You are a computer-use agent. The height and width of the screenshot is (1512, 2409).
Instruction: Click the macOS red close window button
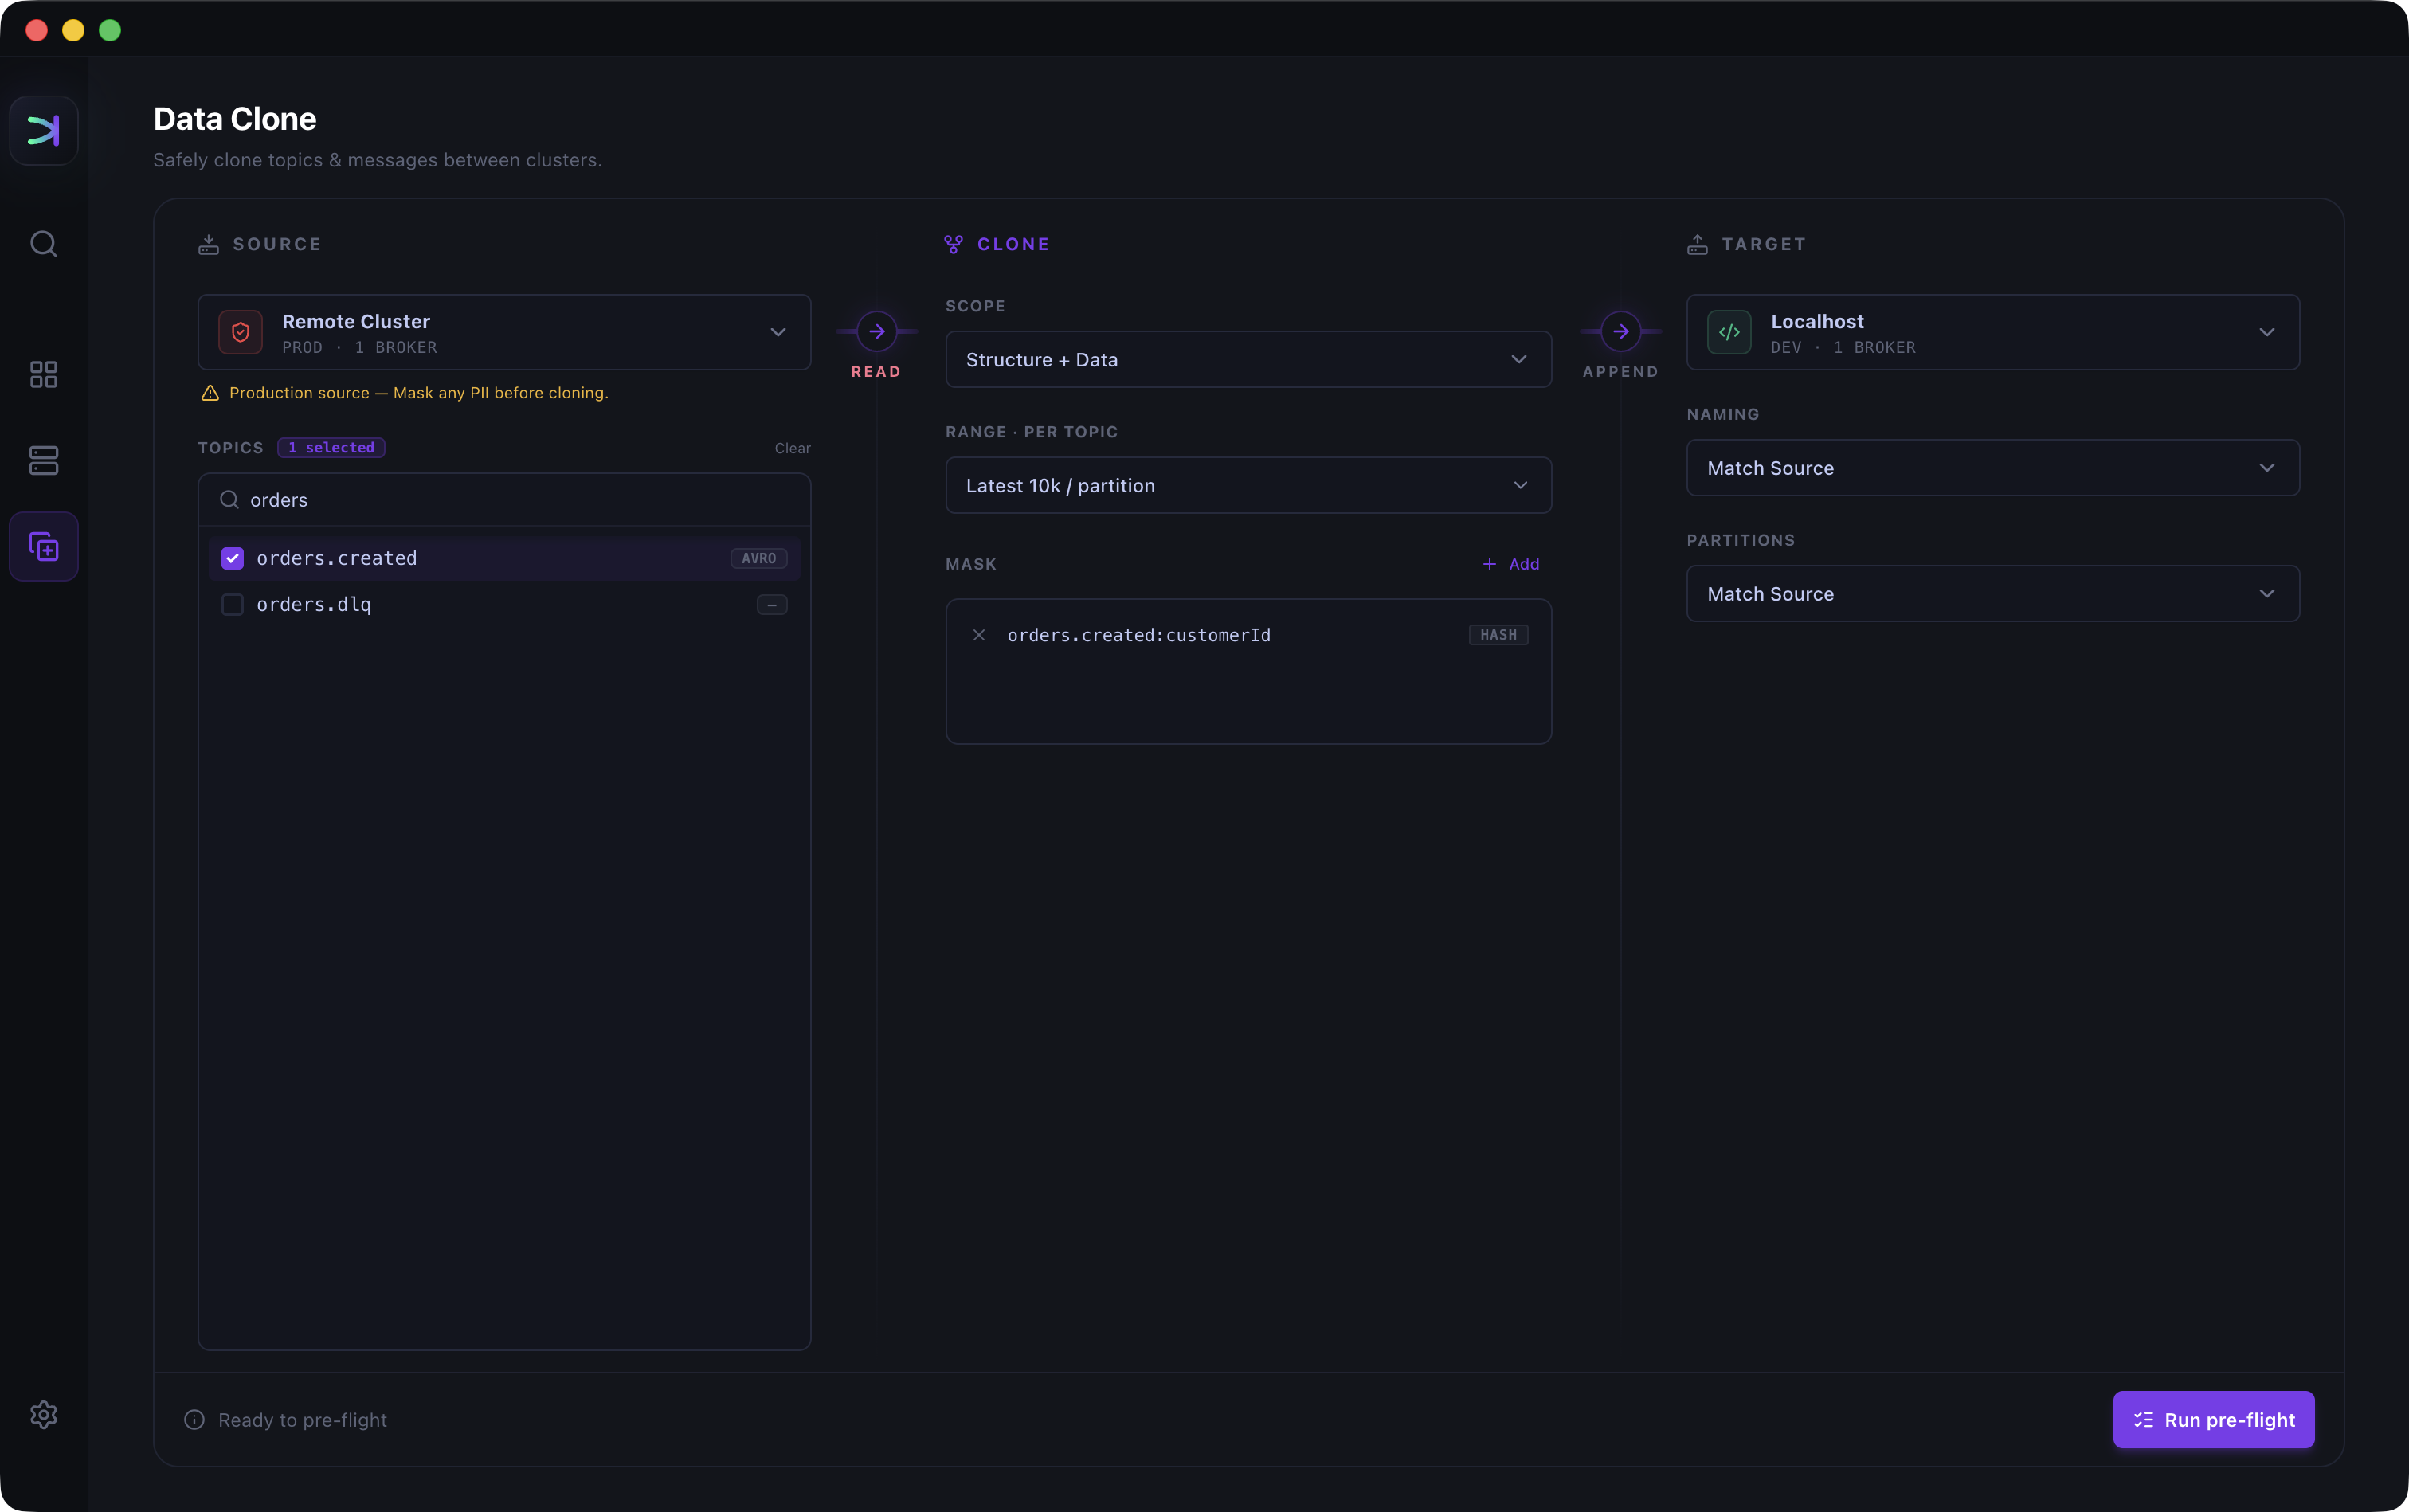tap(36, 30)
